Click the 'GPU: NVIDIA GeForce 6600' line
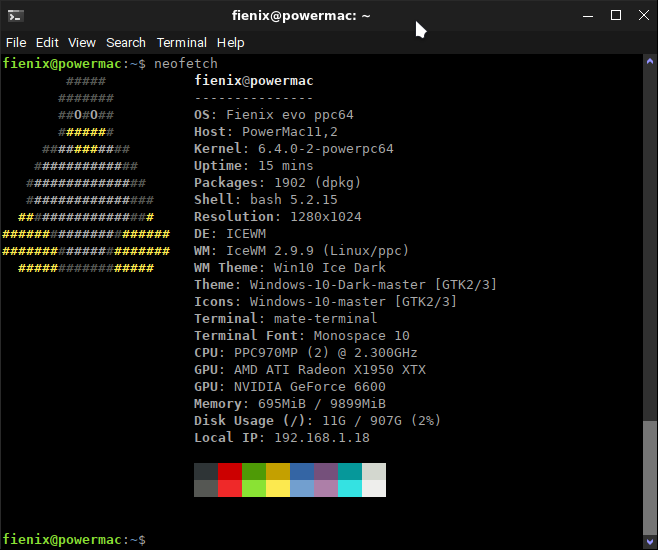This screenshot has width=658, height=550. 290,386
